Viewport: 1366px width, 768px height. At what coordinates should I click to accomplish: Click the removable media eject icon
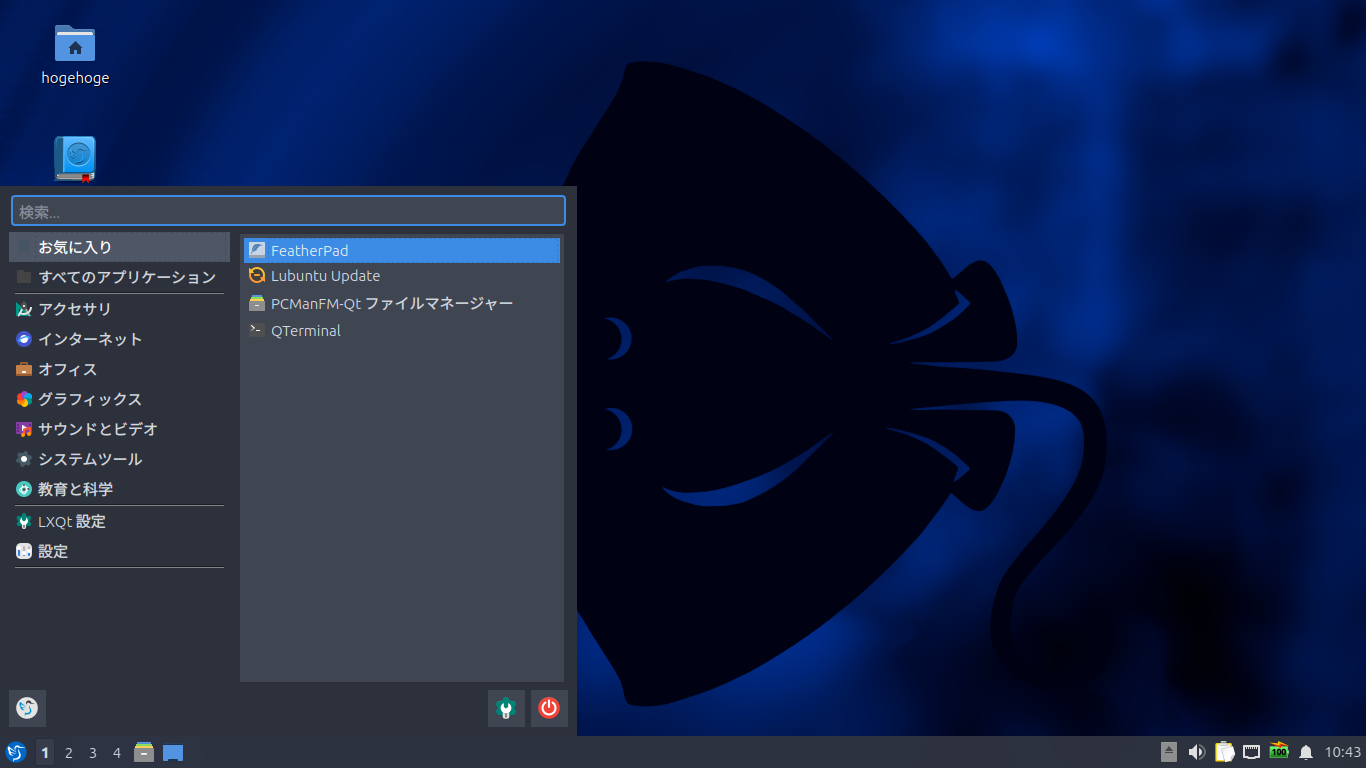[1169, 752]
